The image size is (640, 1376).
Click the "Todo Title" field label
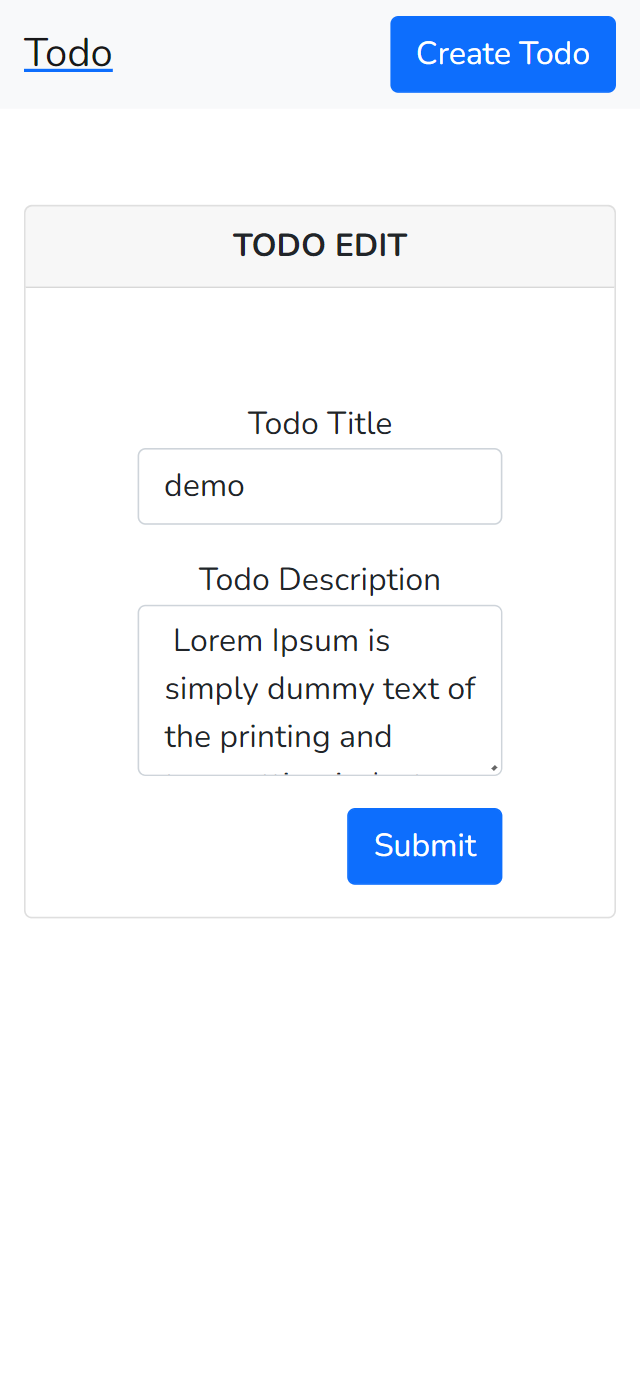tap(320, 423)
